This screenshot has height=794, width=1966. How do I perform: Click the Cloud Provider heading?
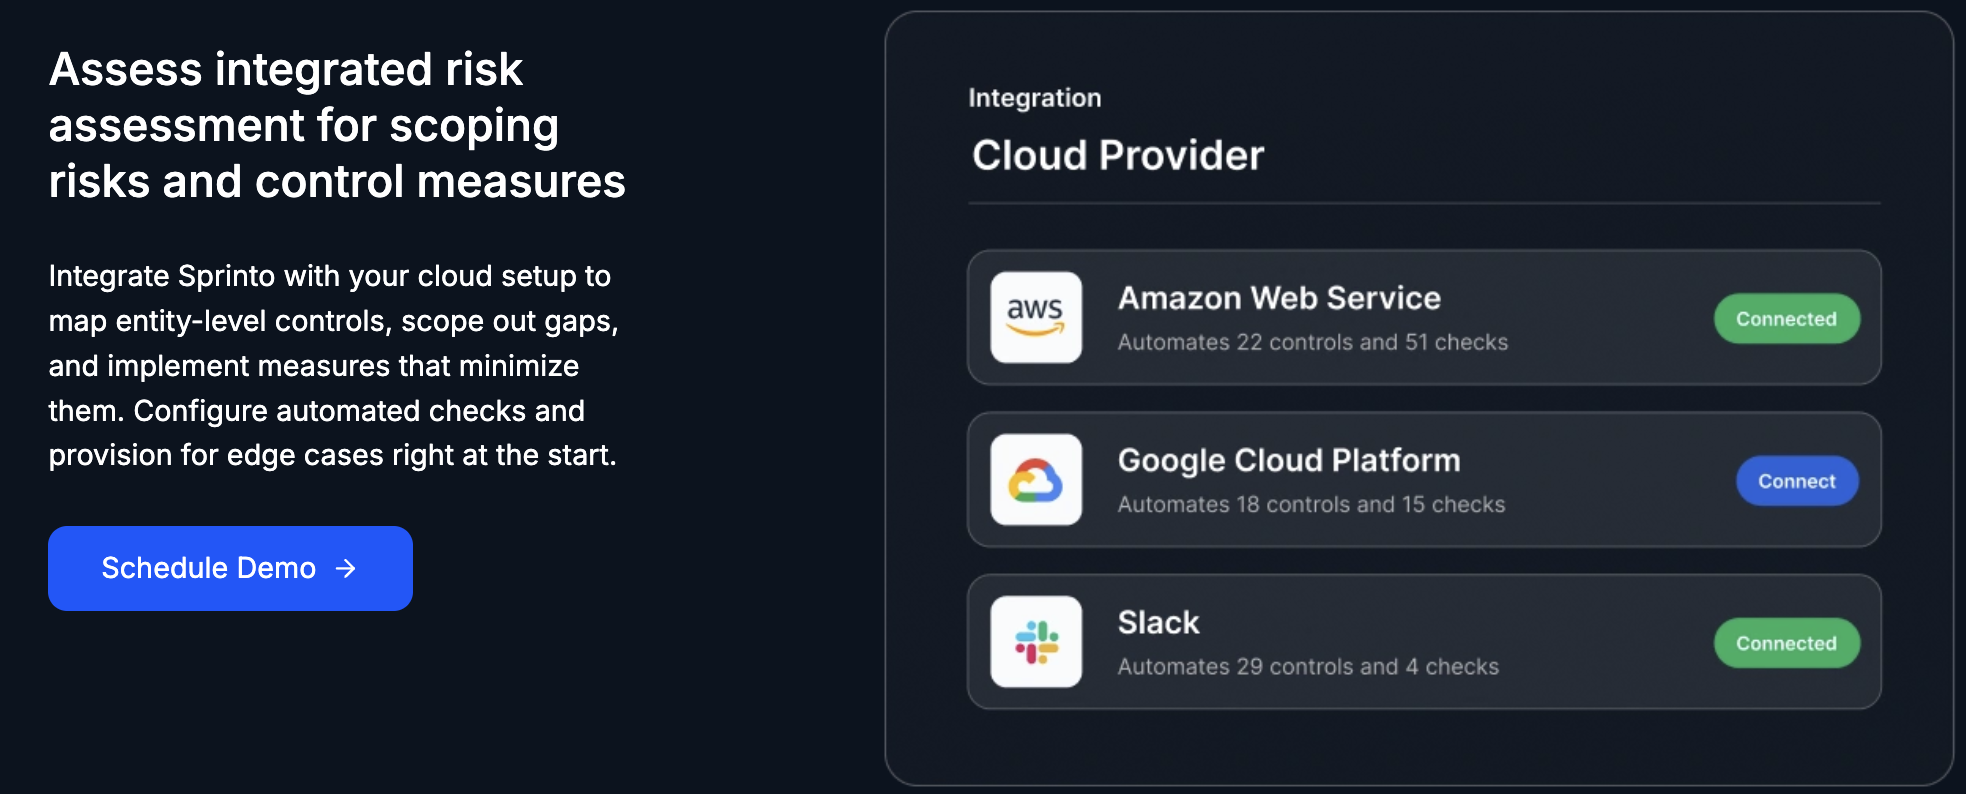[1118, 155]
